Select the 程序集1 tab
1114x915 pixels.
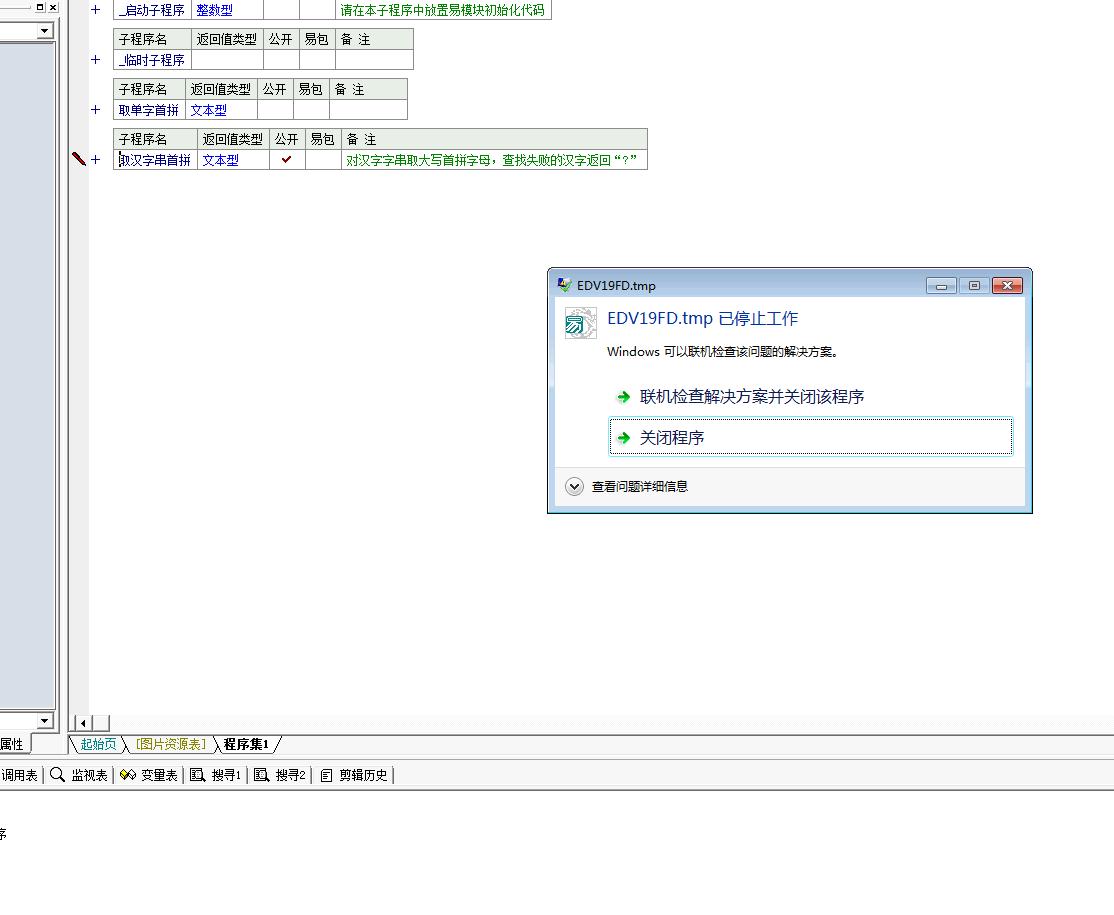247,744
